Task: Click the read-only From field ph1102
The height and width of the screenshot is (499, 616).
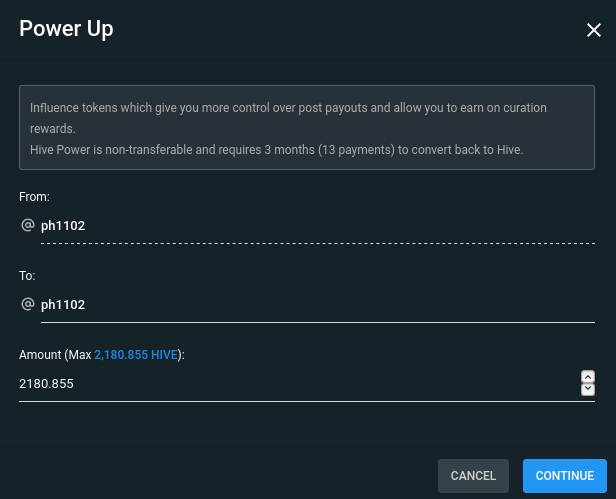Action: tap(317, 226)
